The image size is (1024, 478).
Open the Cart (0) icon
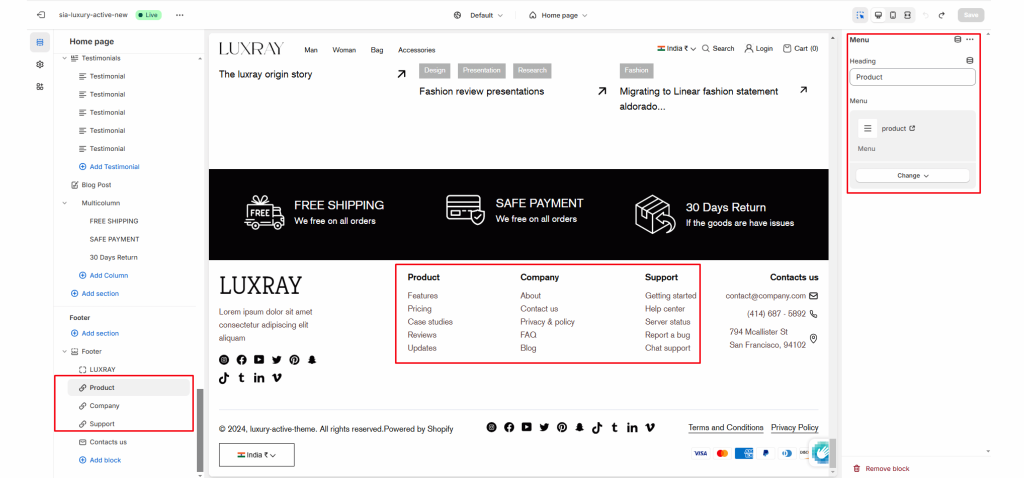point(787,48)
